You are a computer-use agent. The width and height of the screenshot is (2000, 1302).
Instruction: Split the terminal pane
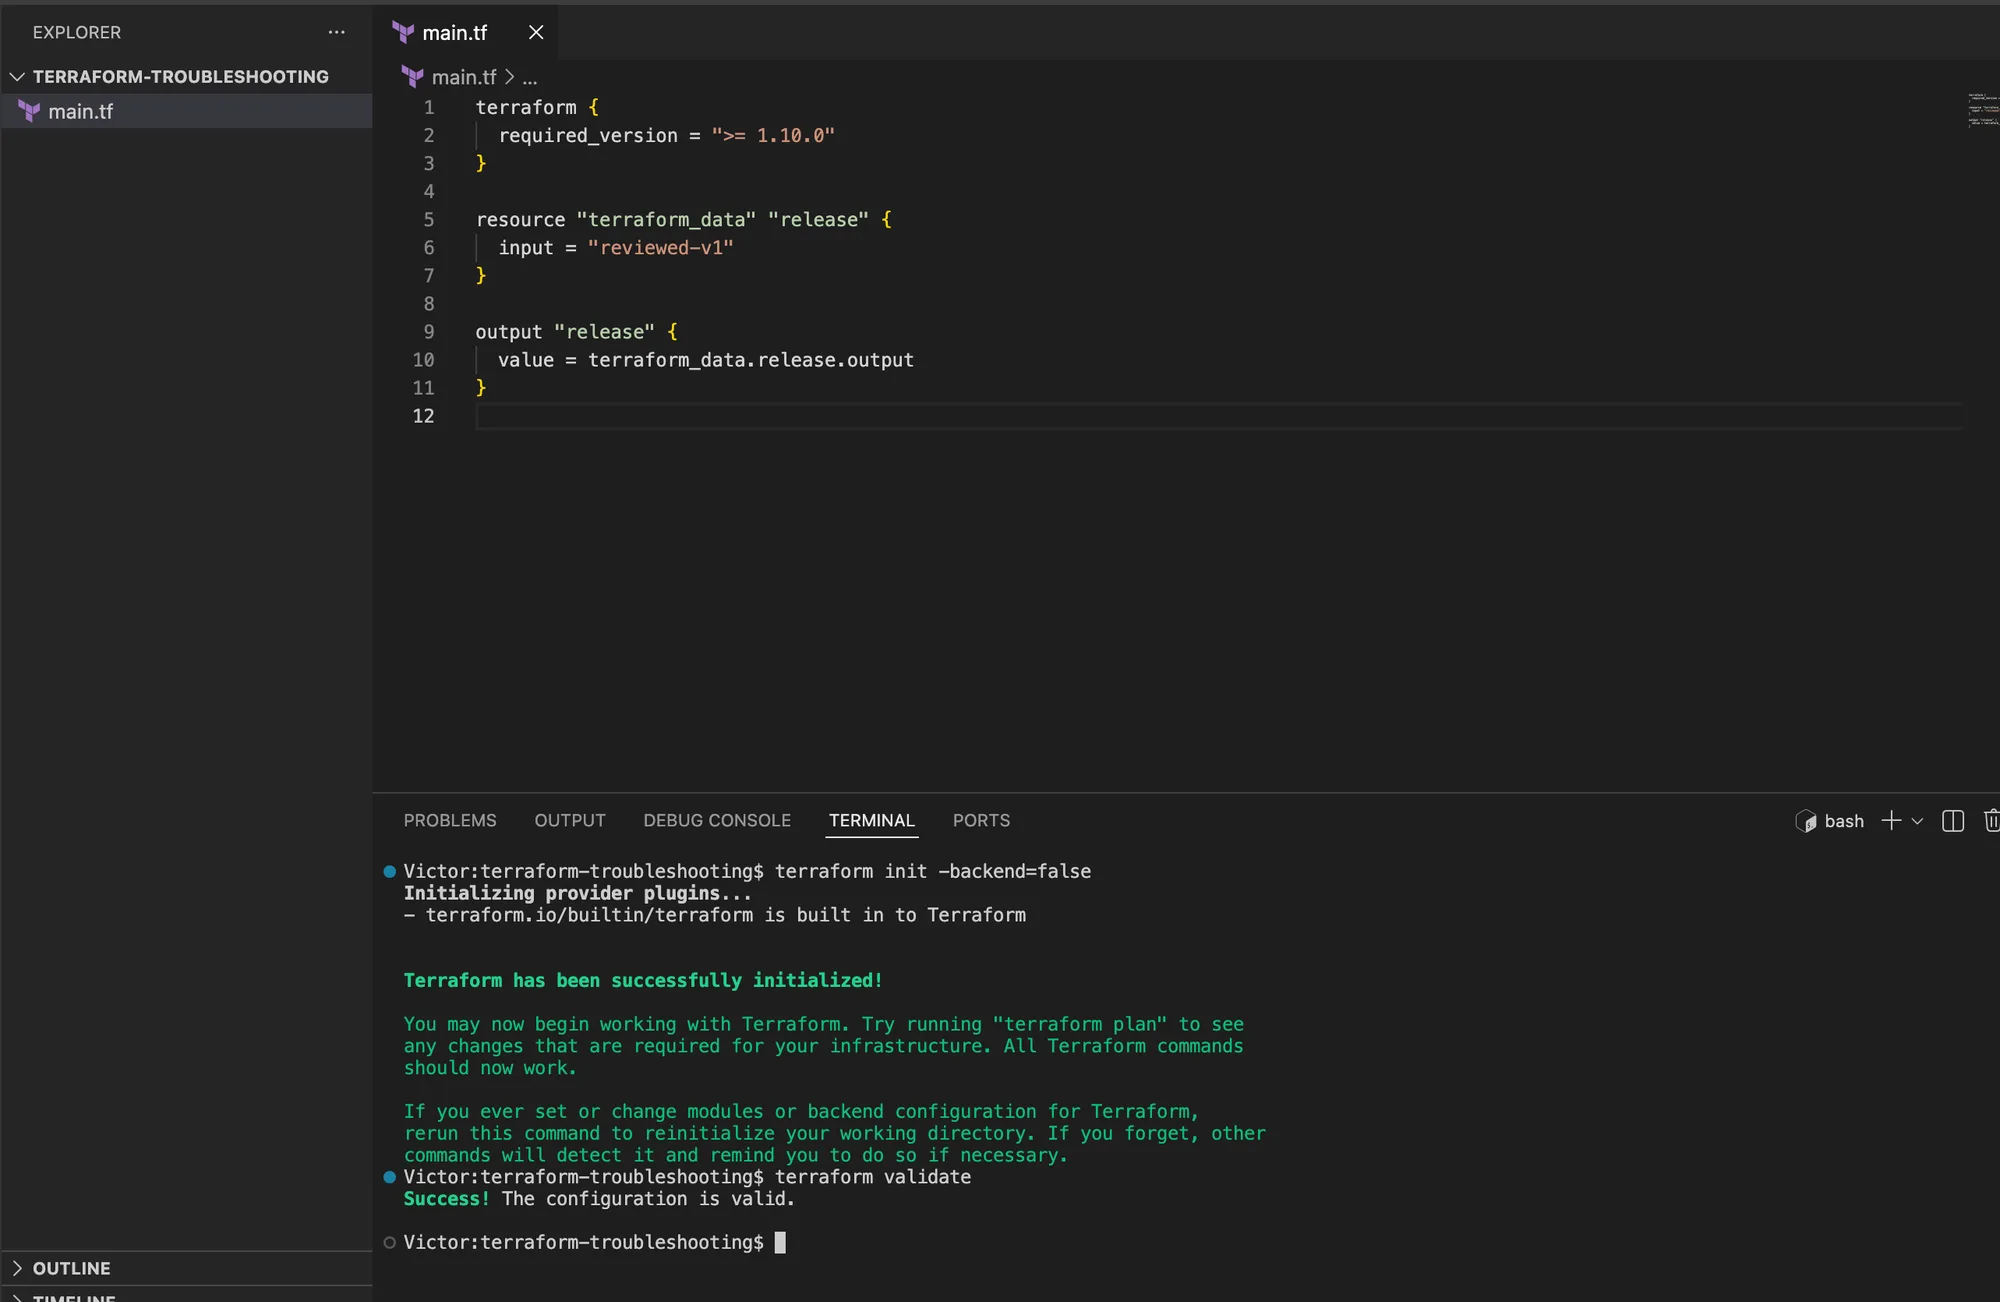pyautogui.click(x=1953, y=821)
